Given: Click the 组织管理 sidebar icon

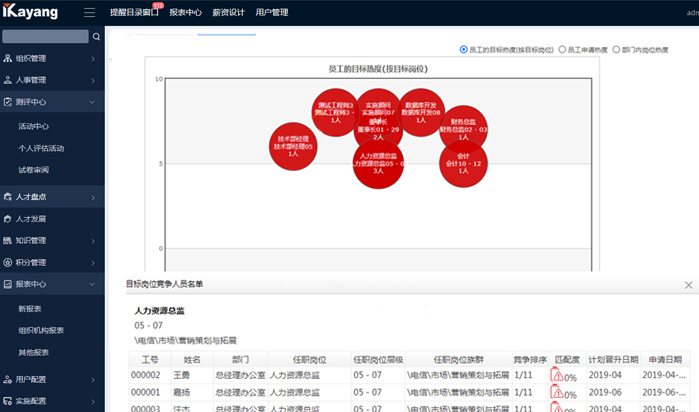Looking at the screenshot, I should (x=8, y=59).
